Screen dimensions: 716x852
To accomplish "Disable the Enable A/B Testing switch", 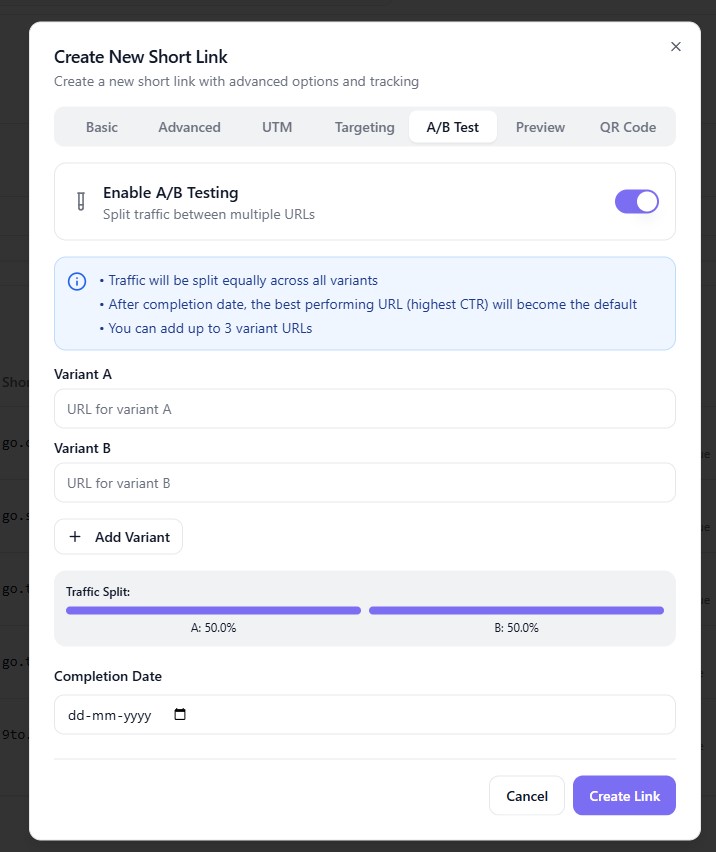I will click(636, 201).
